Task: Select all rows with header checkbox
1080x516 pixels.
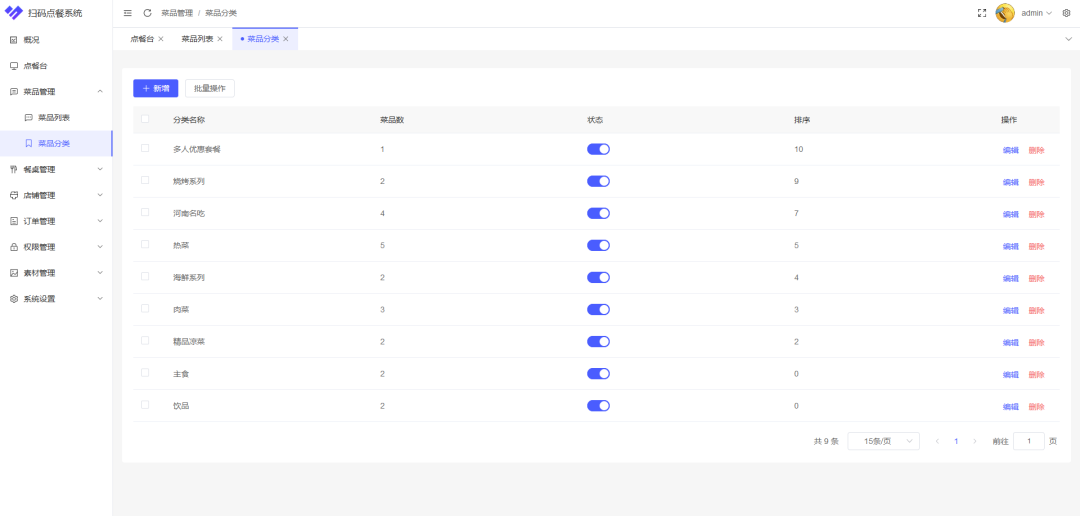Action: click(x=145, y=119)
